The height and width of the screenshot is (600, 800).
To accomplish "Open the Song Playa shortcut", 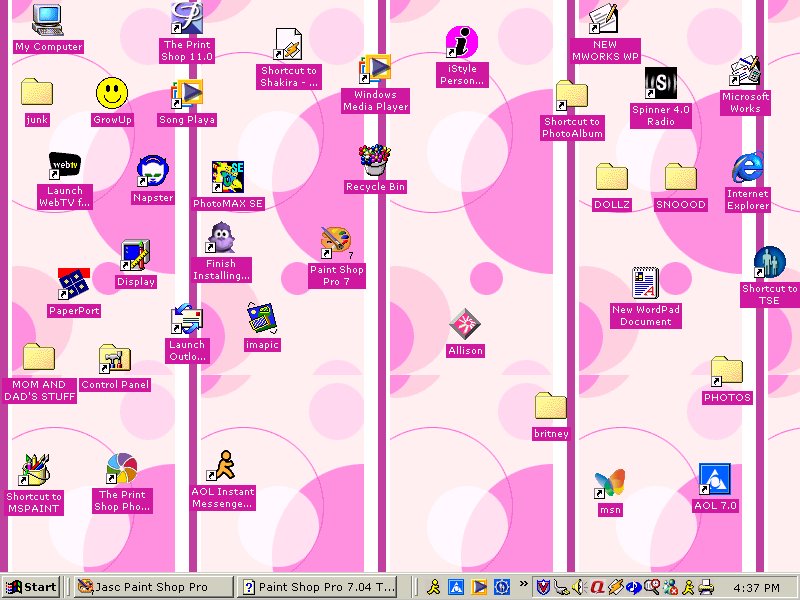I will (187, 94).
